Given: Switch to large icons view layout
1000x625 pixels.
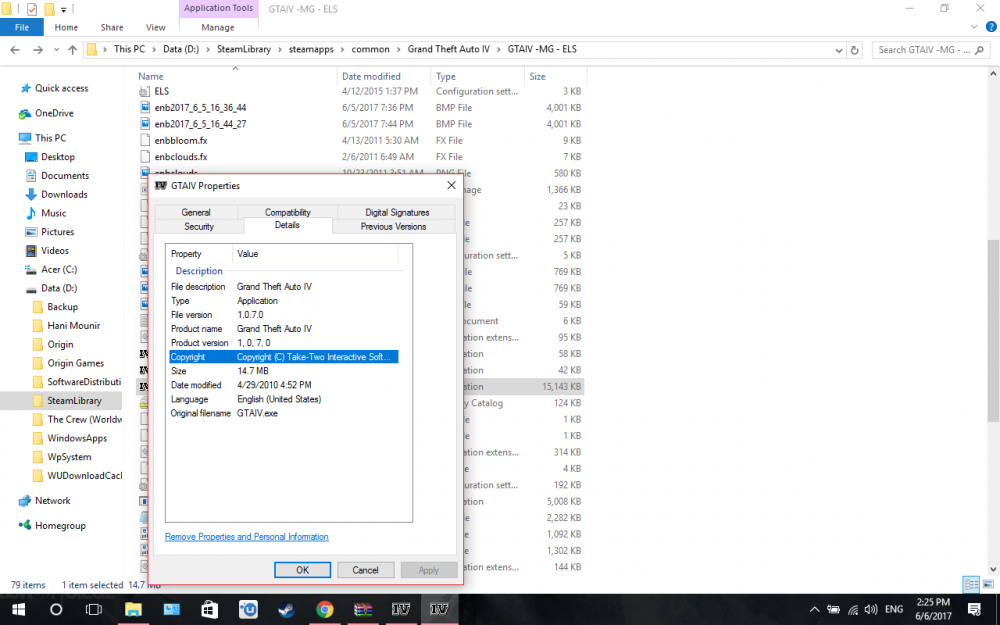Looking at the screenshot, I should (x=988, y=584).
